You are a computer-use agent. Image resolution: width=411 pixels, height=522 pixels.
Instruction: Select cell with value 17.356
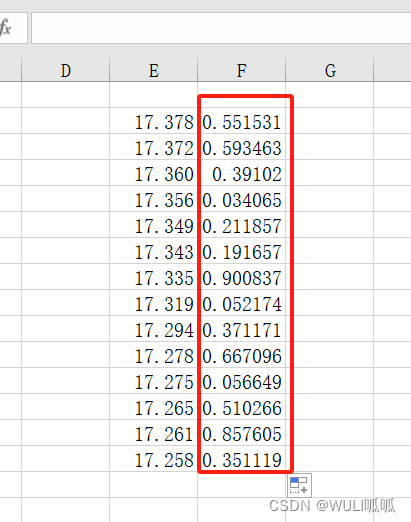154,199
